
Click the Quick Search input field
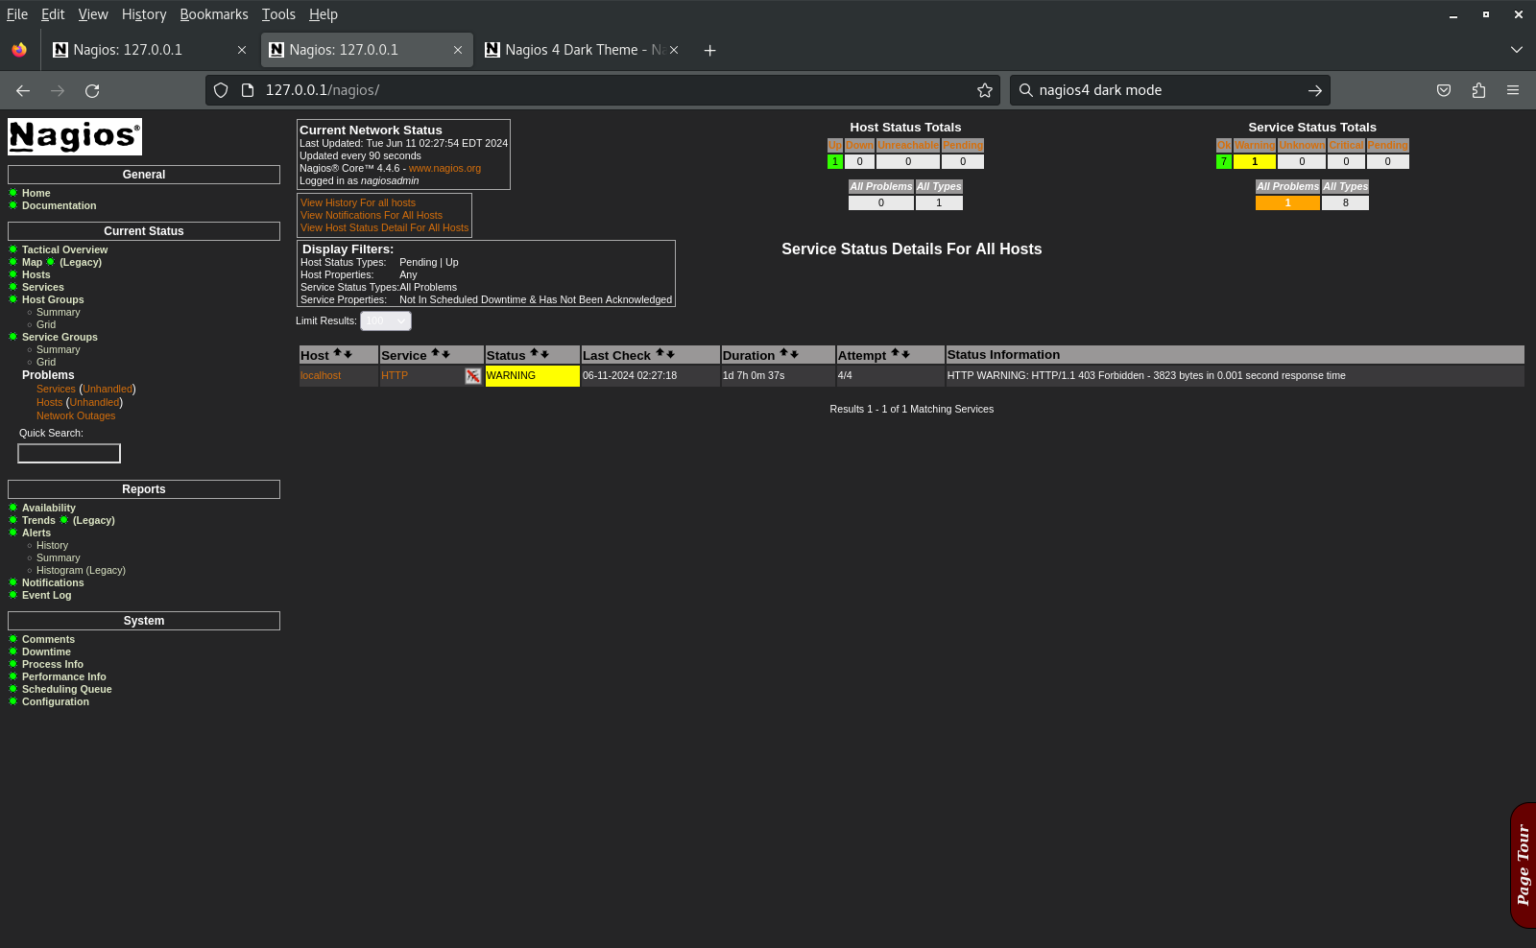(x=69, y=454)
